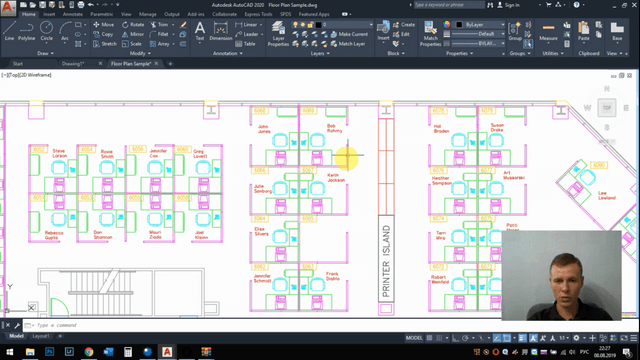The width and height of the screenshot is (640, 360).
Task: Click the Insert block icon
Action: pos(383,31)
